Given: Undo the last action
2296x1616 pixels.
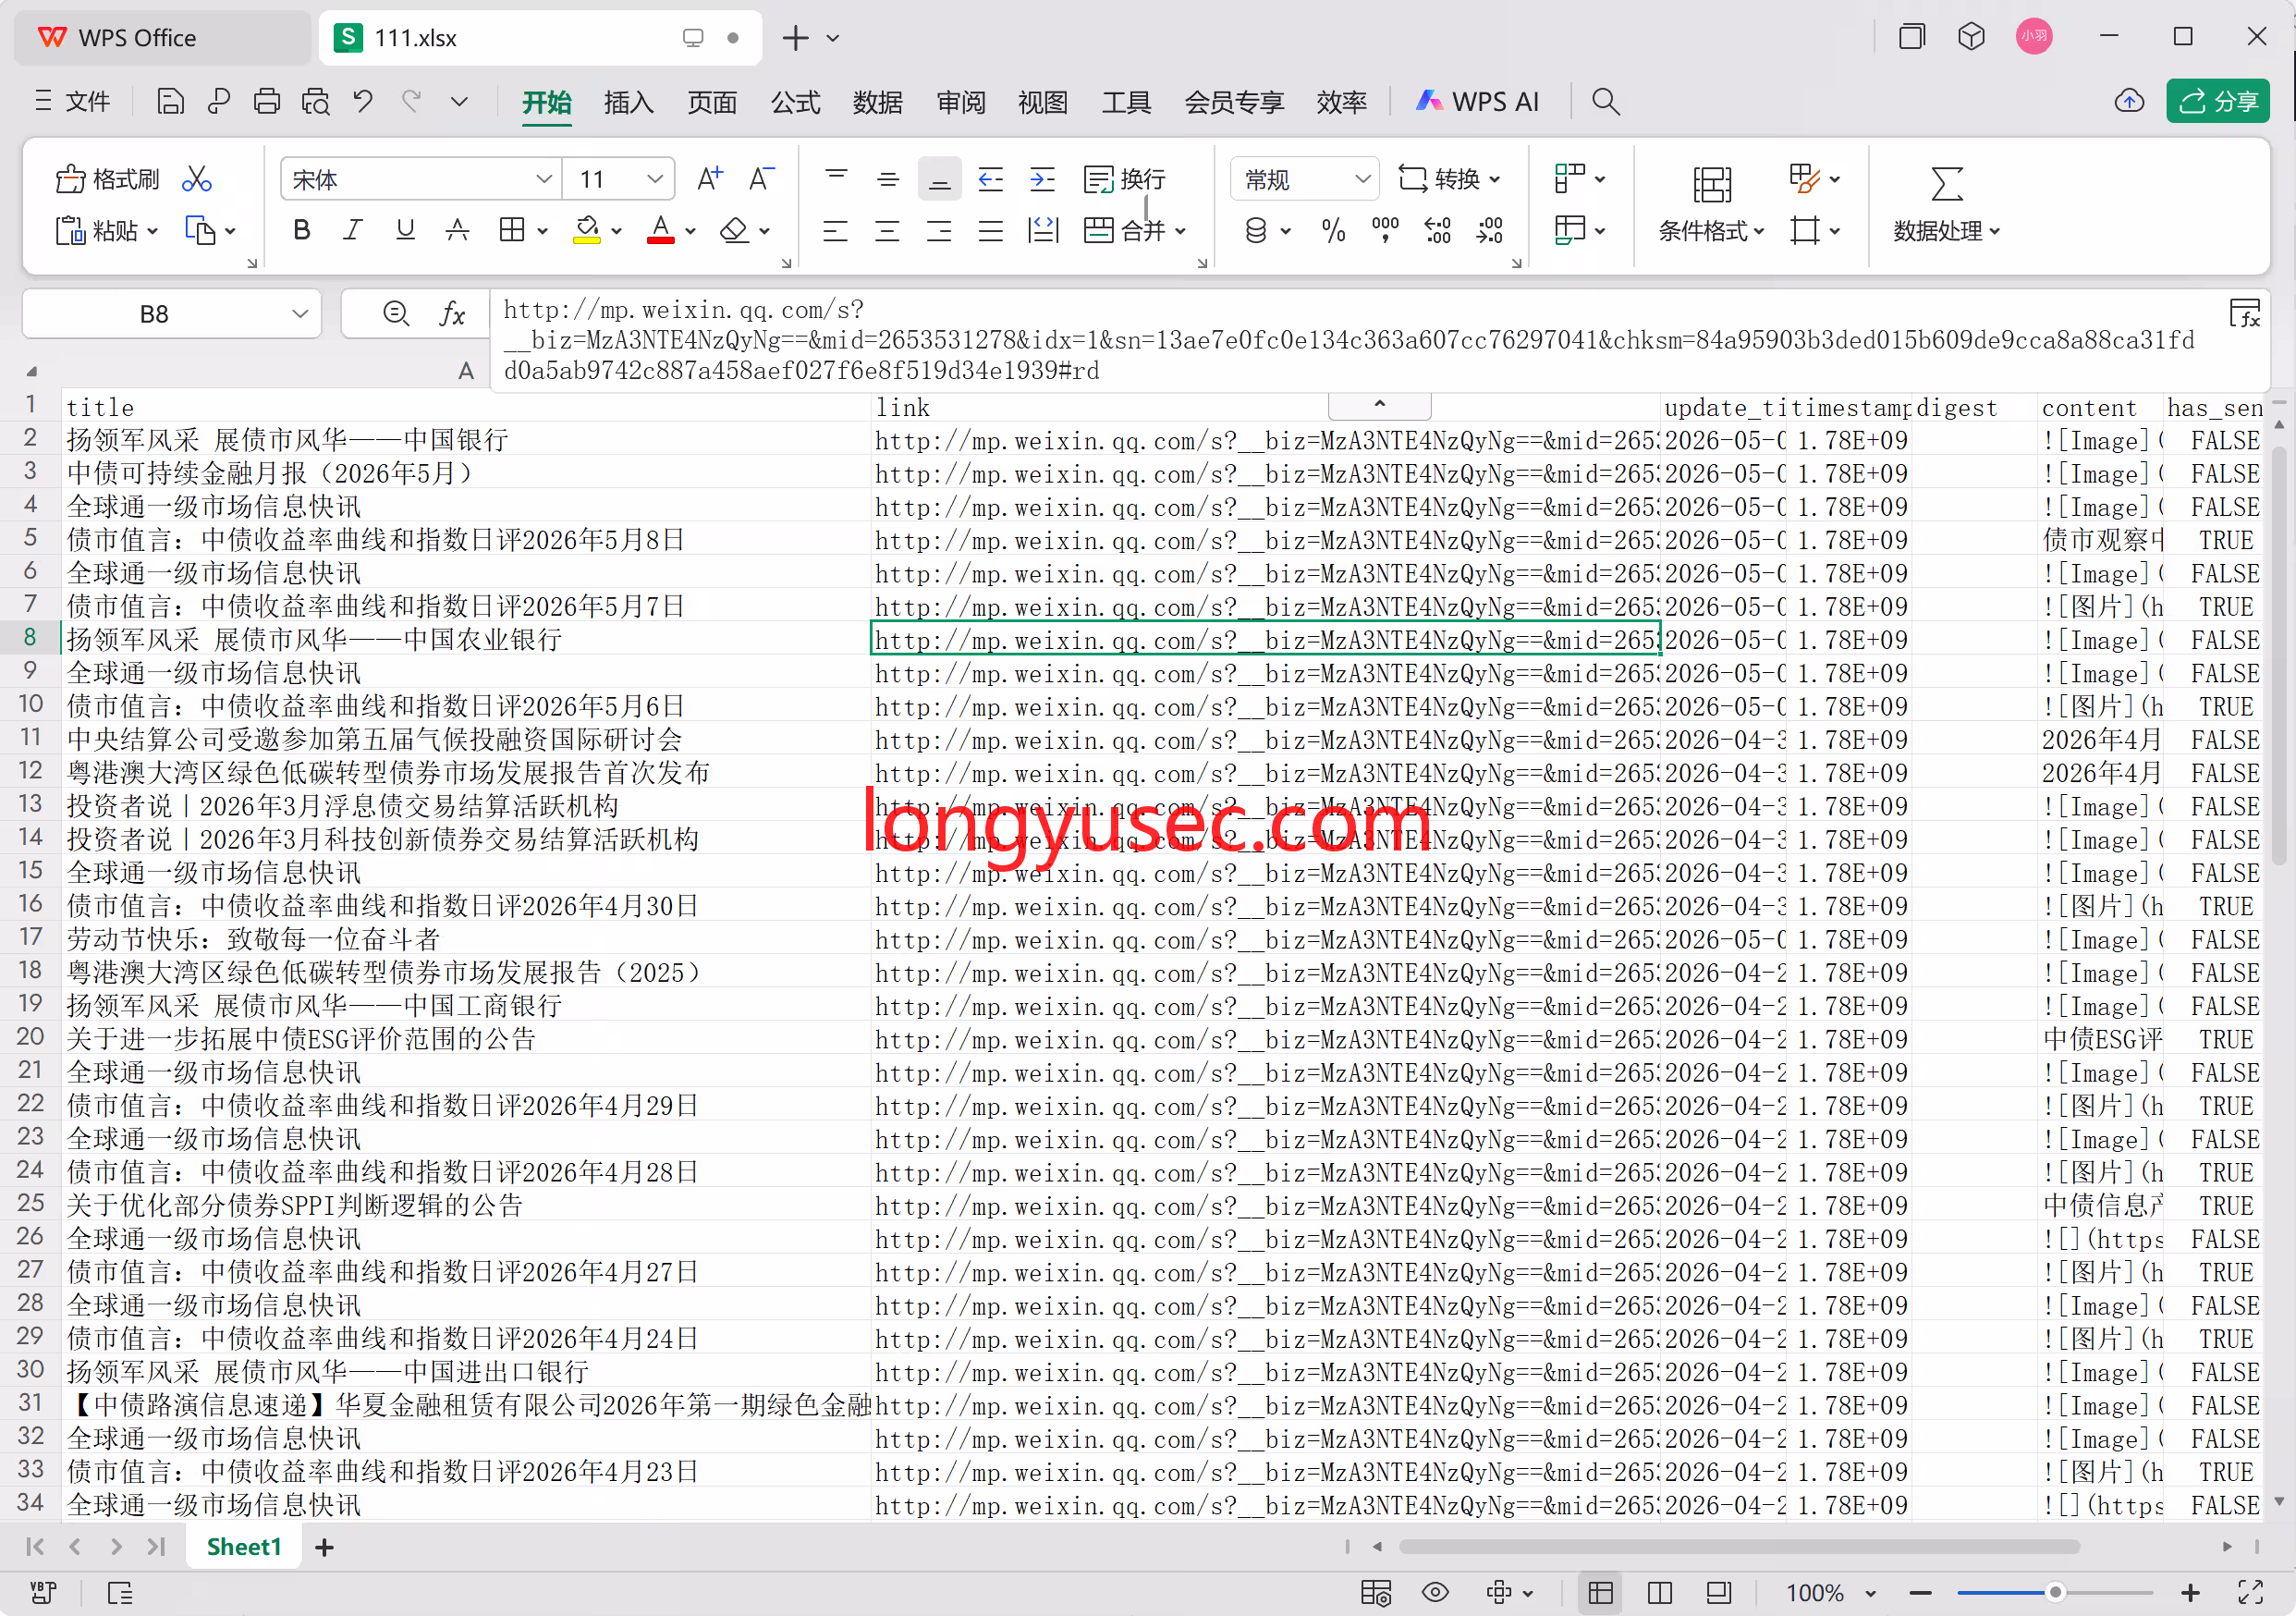Looking at the screenshot, I should click(363, 101).
